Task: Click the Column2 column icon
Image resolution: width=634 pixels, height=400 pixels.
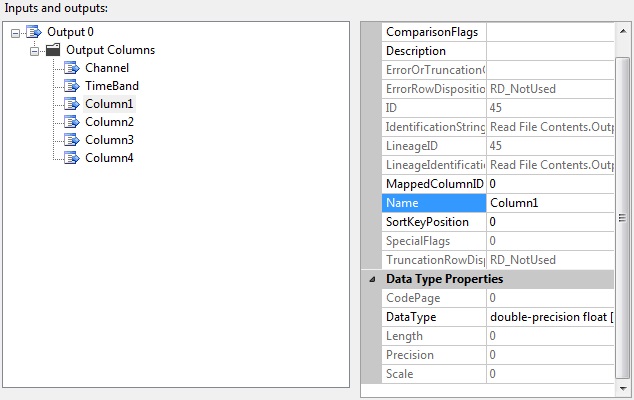Action: point(71,122)
